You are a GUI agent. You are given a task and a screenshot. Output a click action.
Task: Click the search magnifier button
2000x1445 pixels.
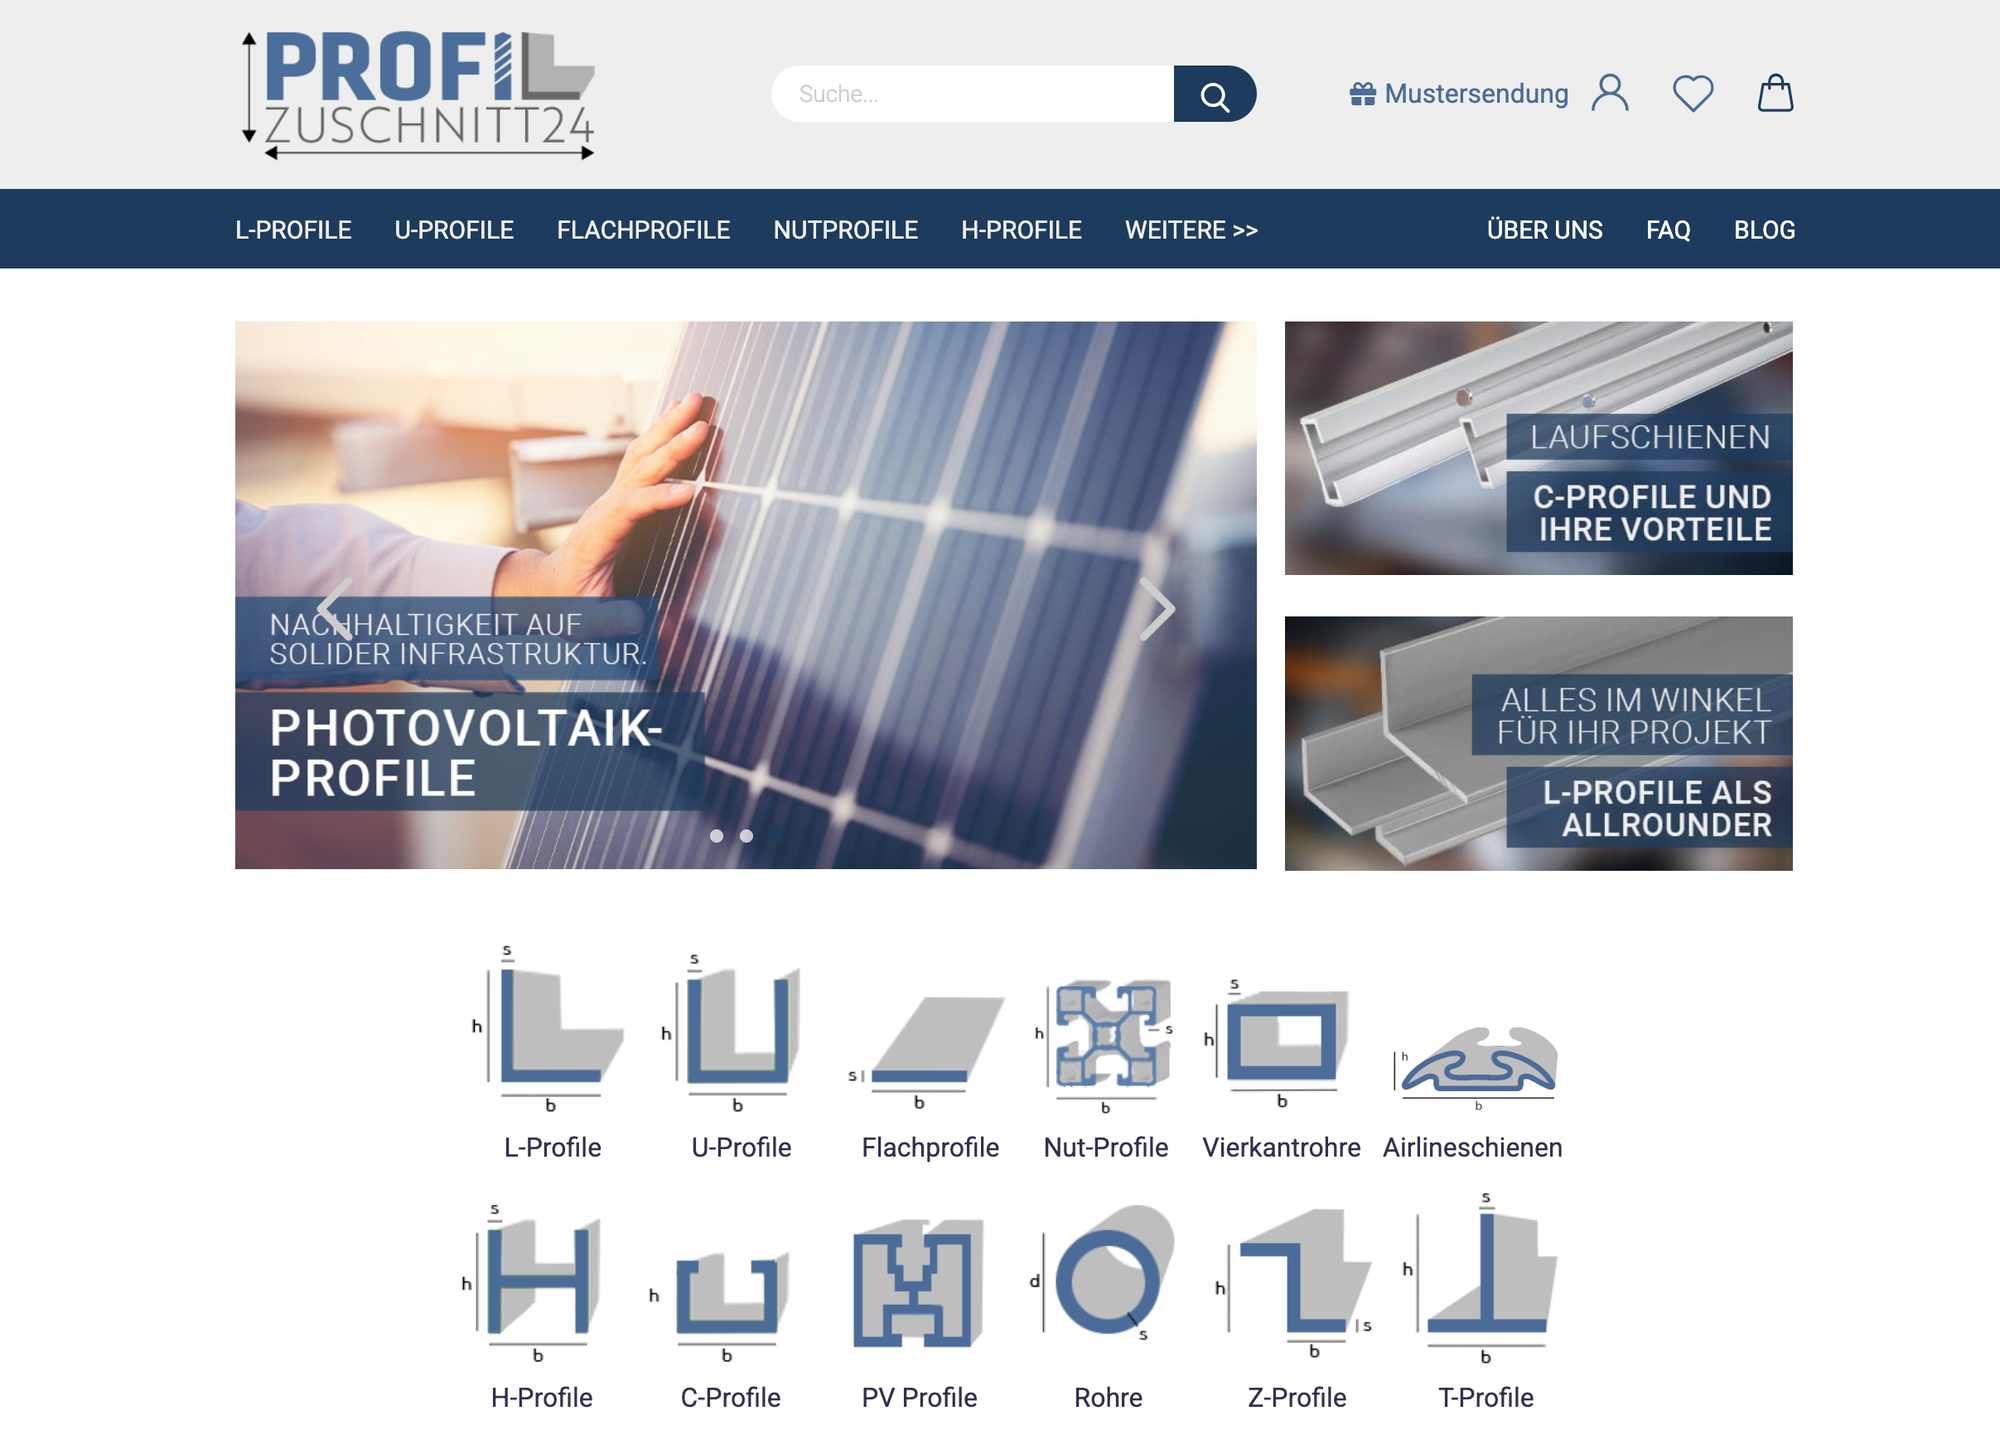point(1214,94)
